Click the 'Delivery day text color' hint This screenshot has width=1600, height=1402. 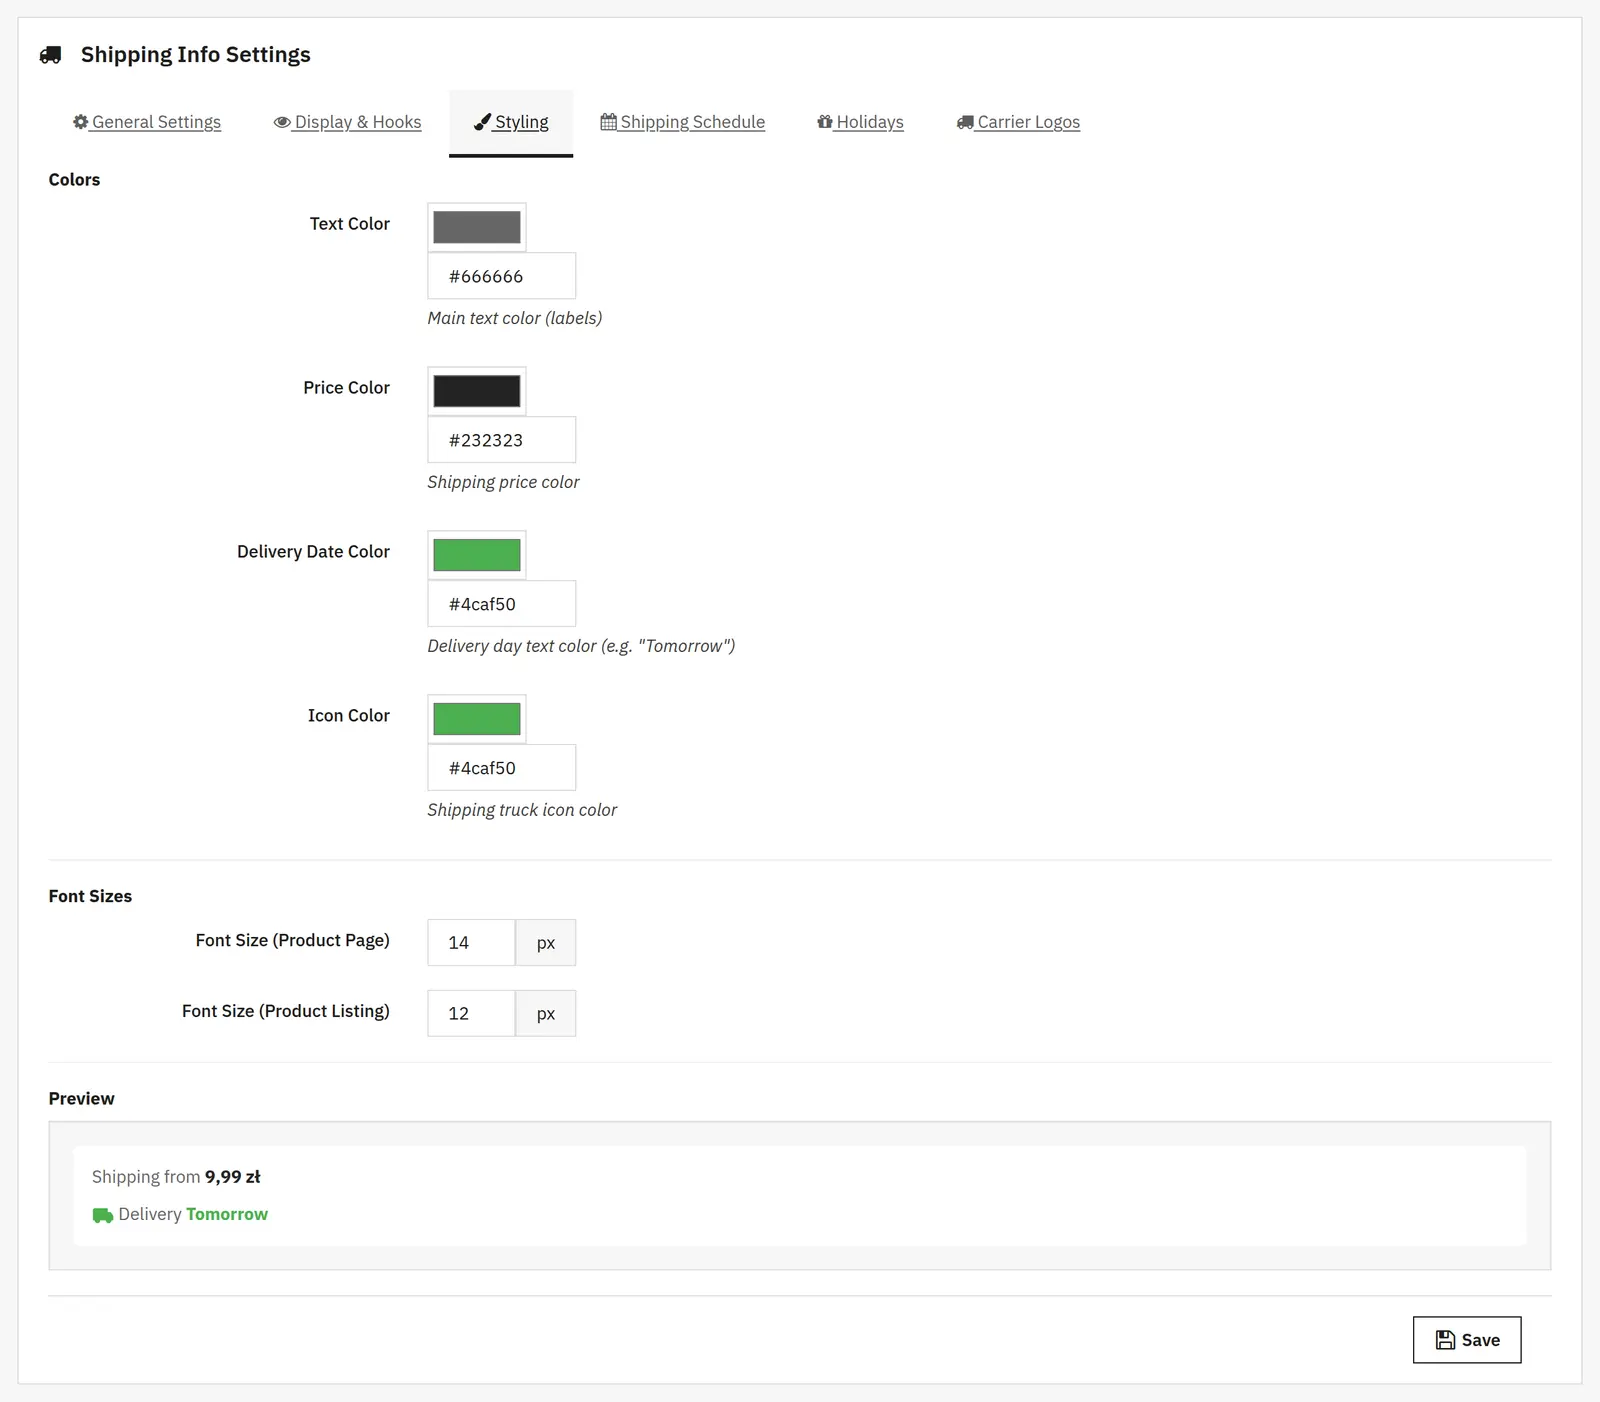click(581, 646)
